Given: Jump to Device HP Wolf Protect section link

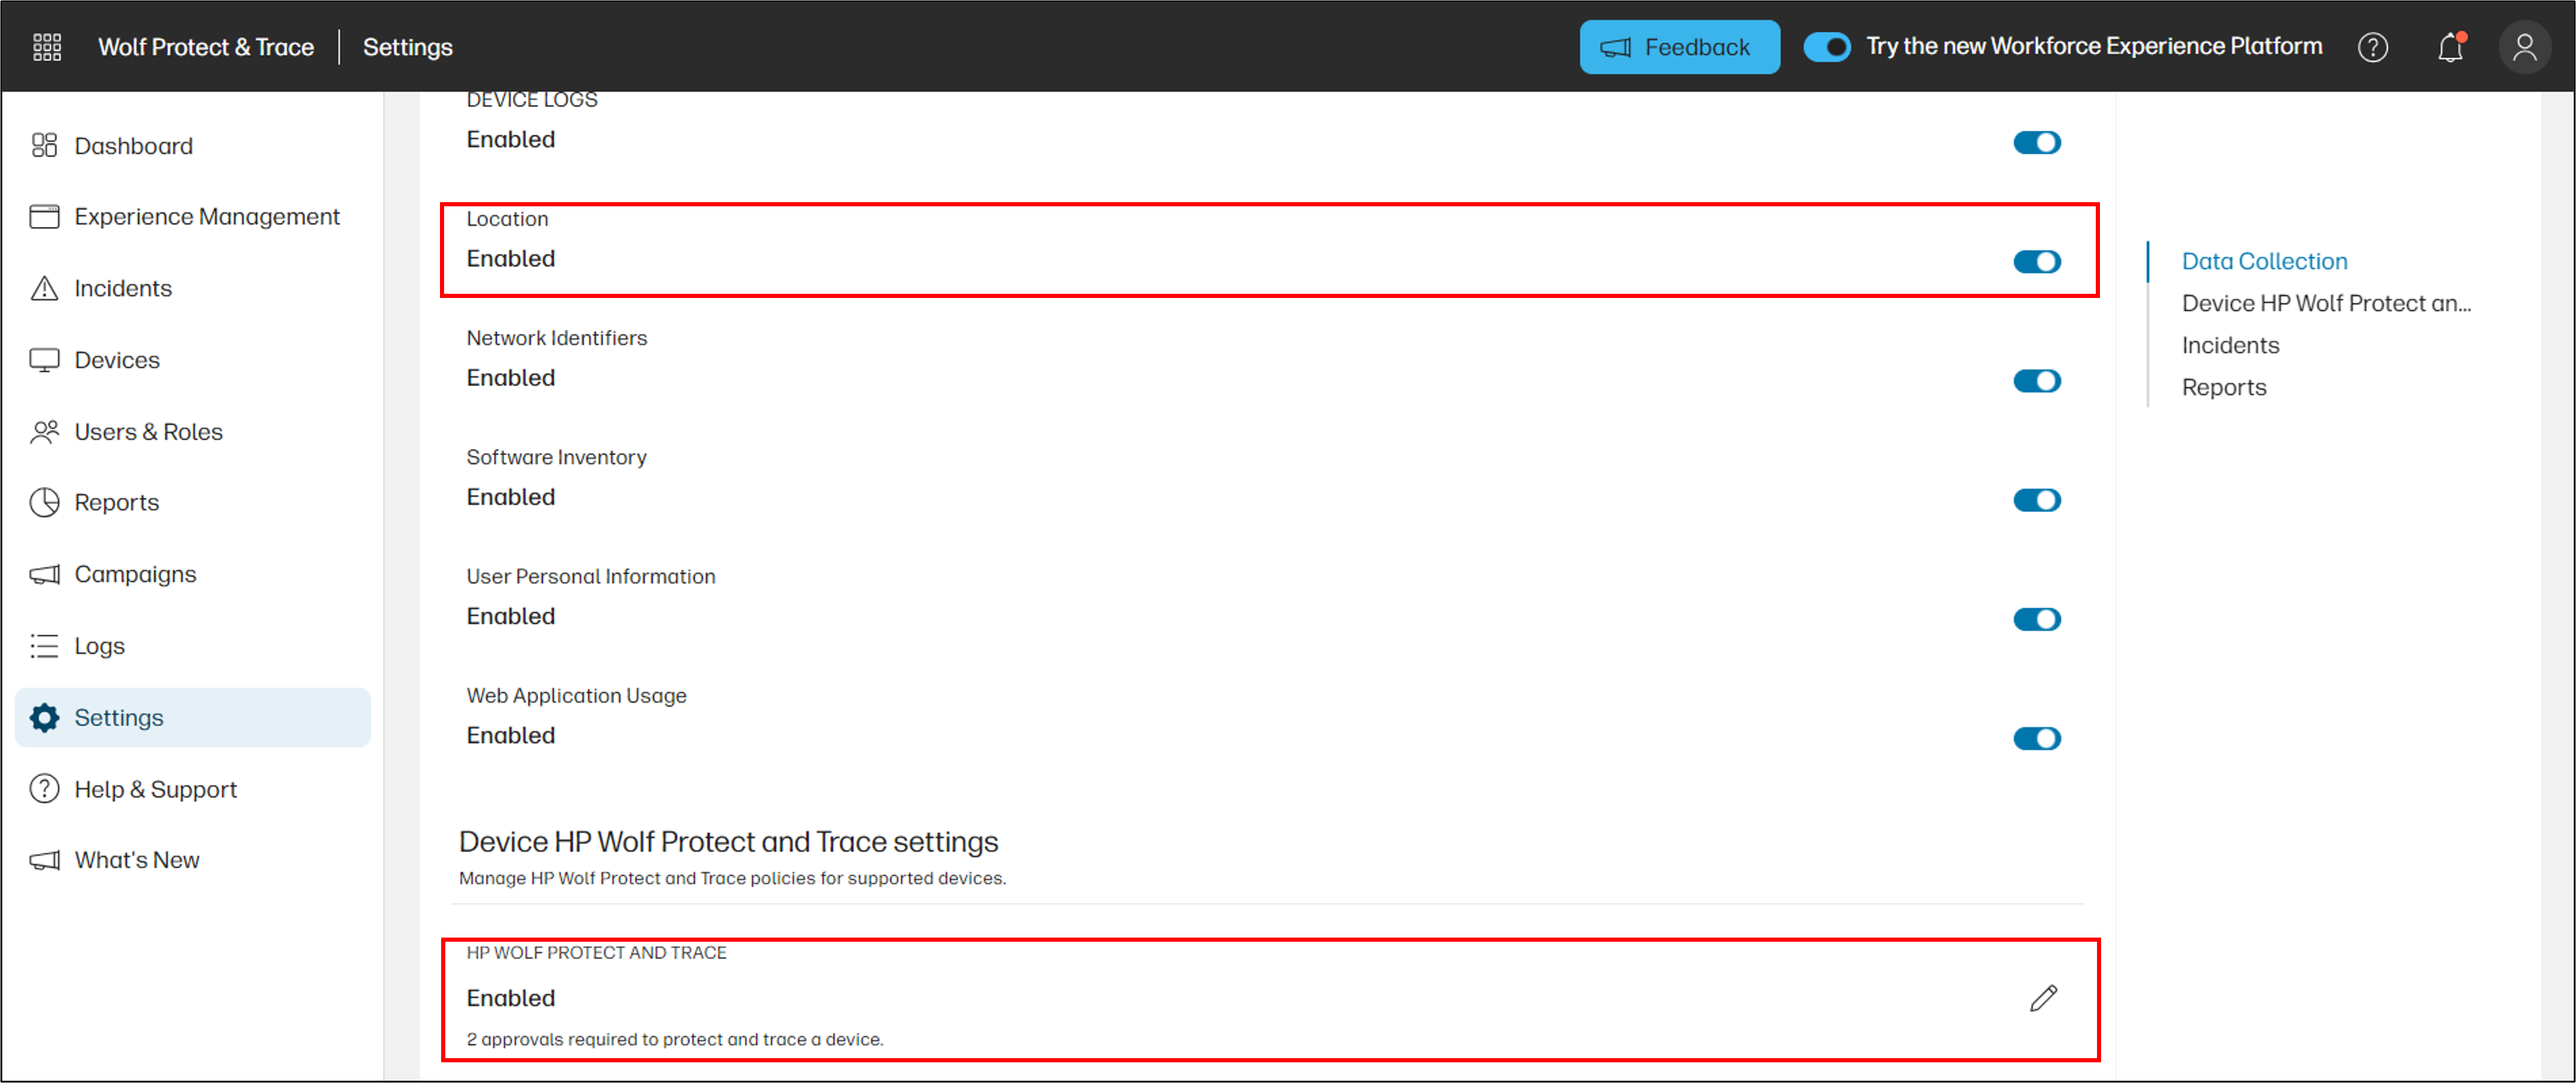Looking at the screenshot, I should pos(2325,303).
